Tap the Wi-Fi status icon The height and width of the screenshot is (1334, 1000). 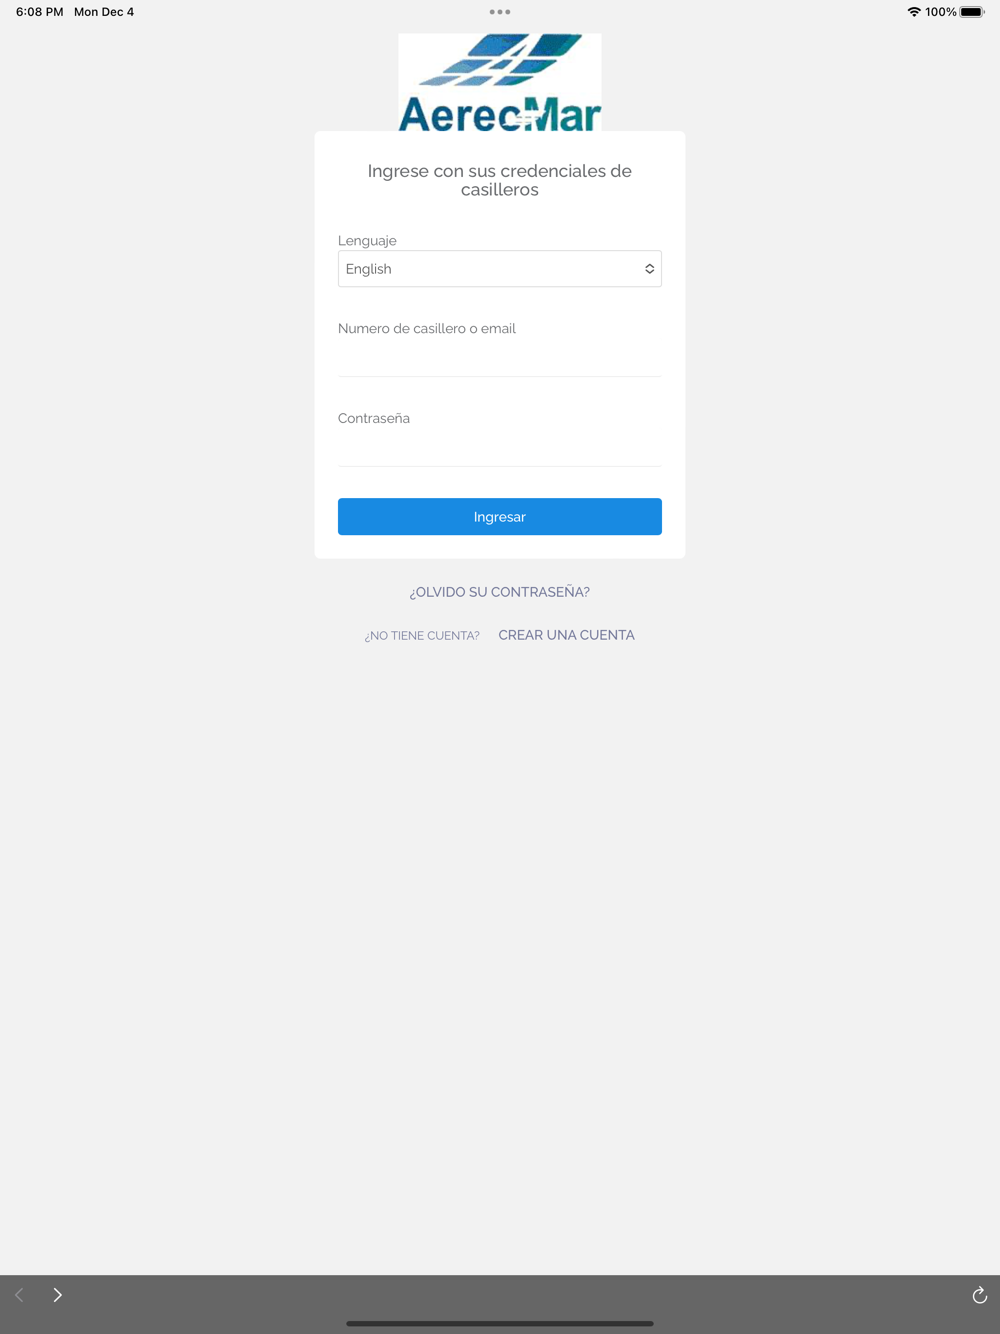(x=914, y=12)
